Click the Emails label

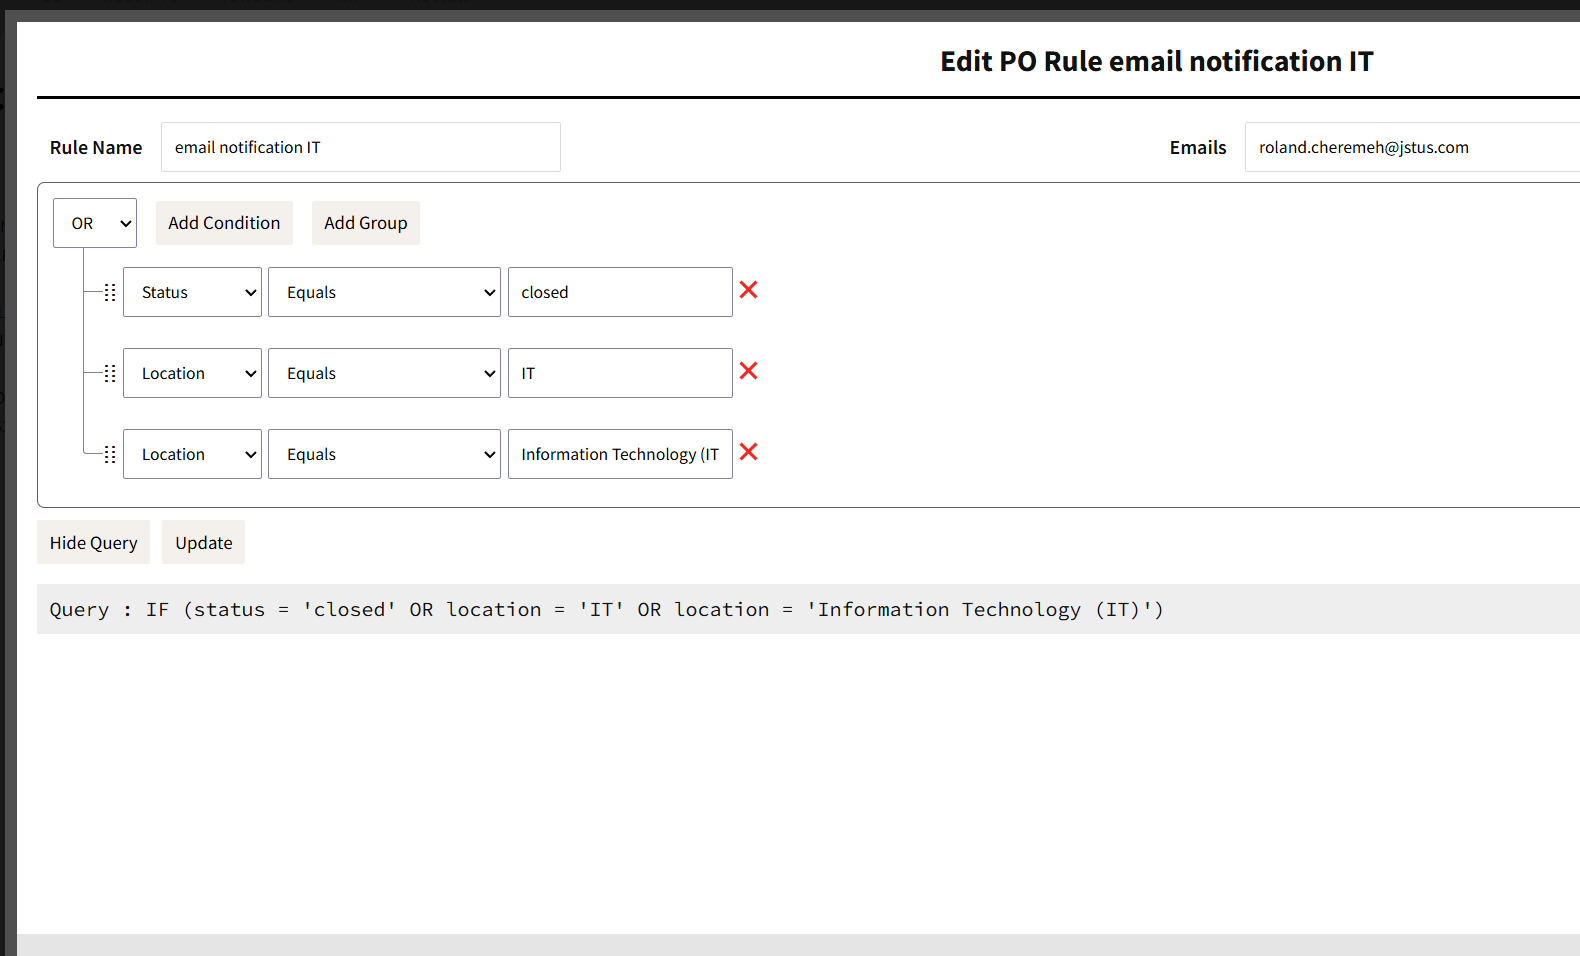click(x=1198, y=147)
